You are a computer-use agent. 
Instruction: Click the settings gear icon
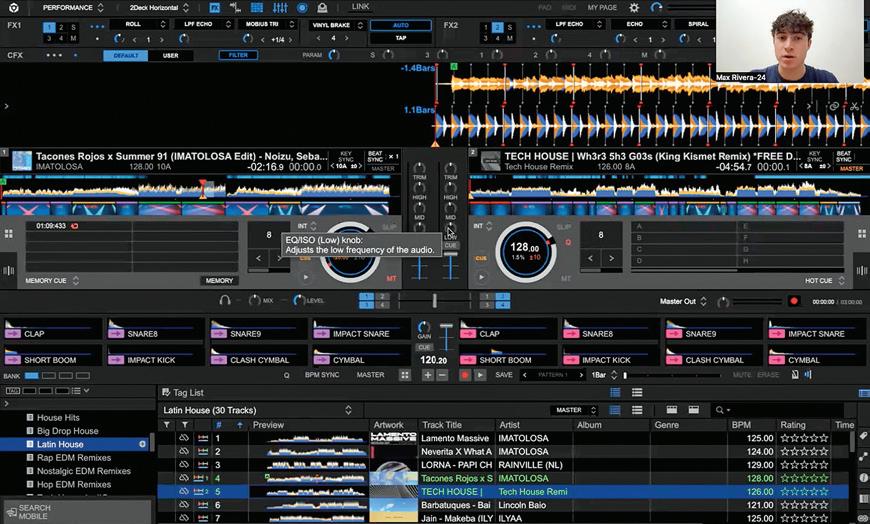pyautogui.click(x=633, y=7)
